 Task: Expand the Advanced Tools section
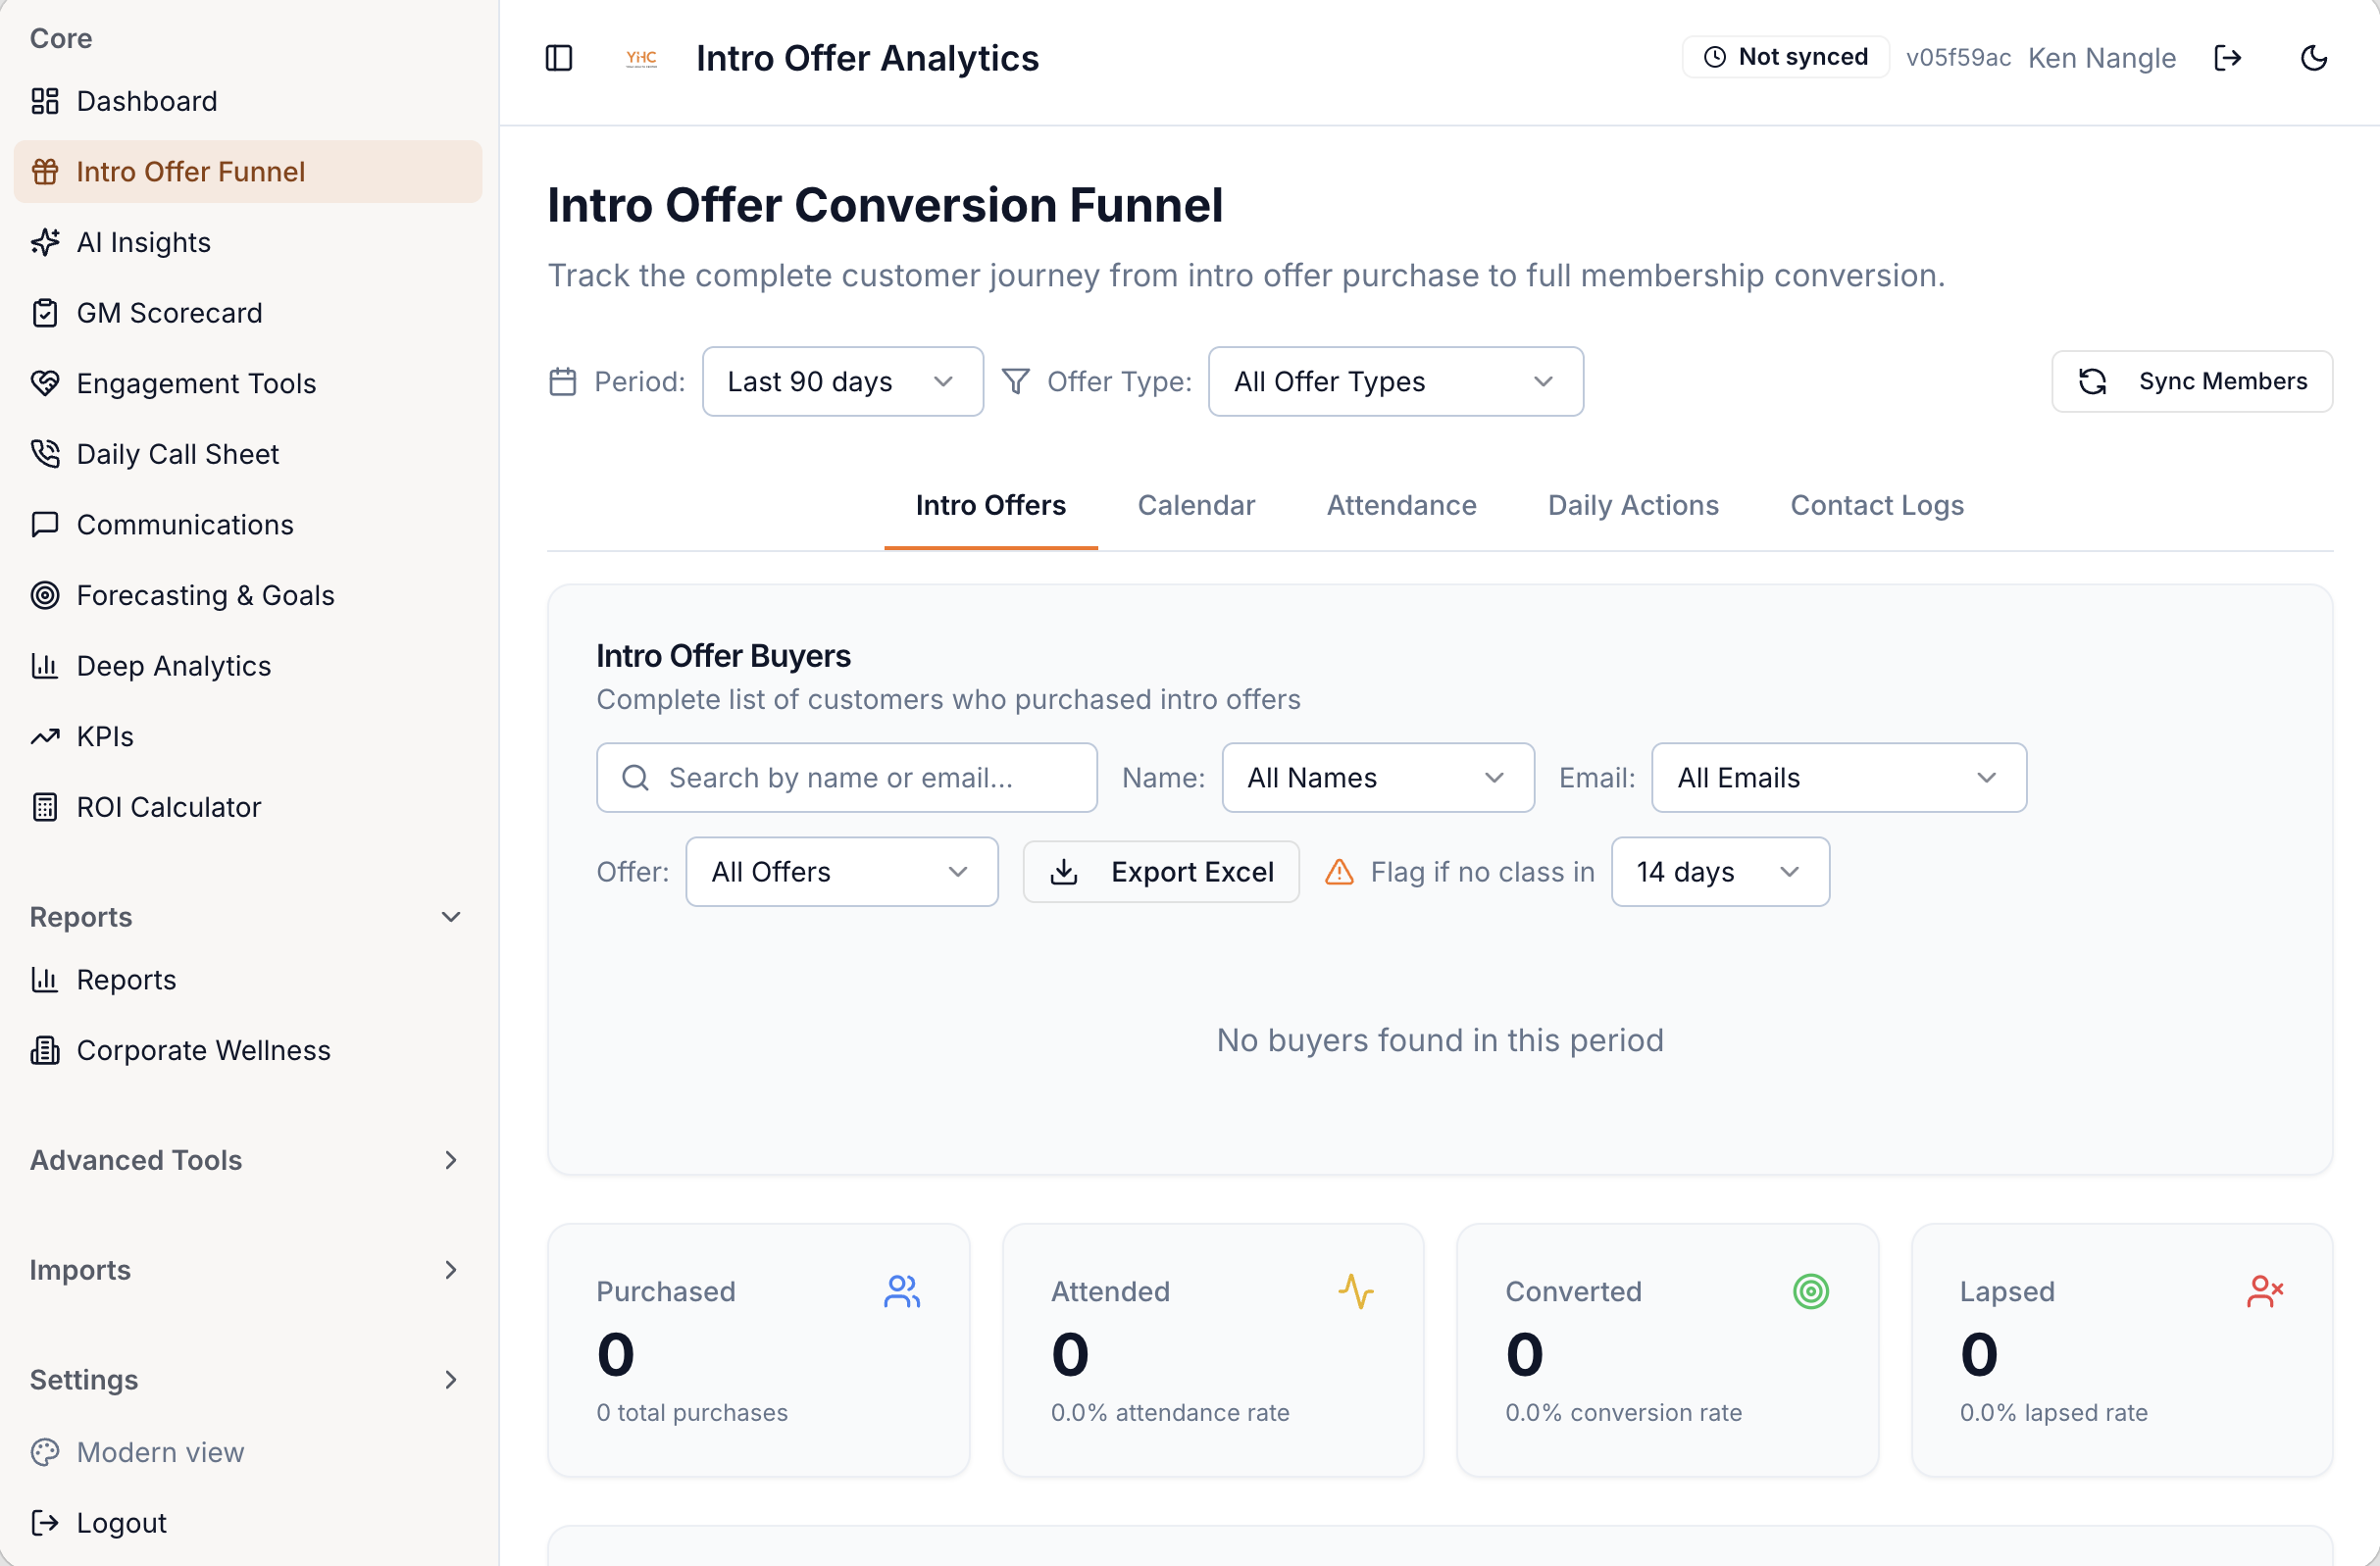coord(247,1160)
